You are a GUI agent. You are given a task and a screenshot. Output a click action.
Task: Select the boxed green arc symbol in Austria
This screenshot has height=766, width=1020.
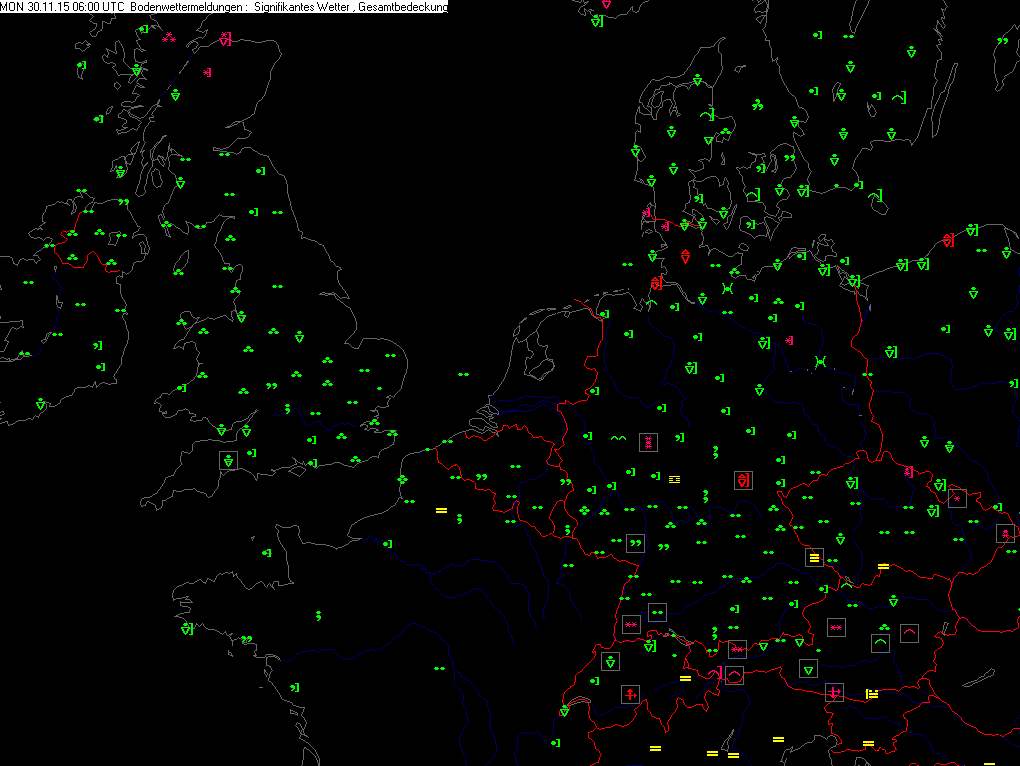880,642
